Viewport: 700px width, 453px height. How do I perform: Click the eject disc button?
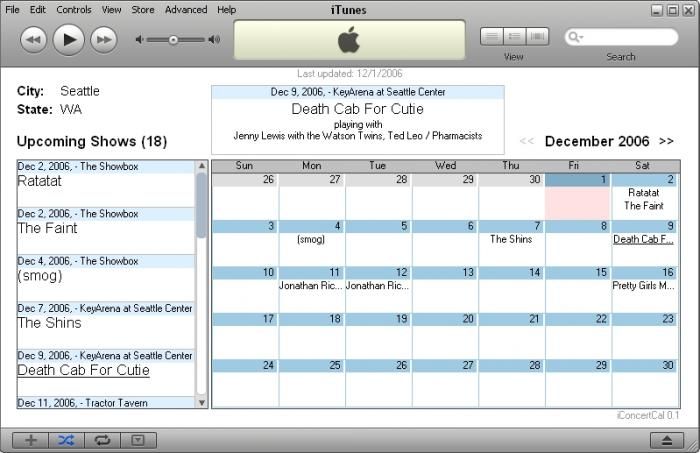pos(667,440)
